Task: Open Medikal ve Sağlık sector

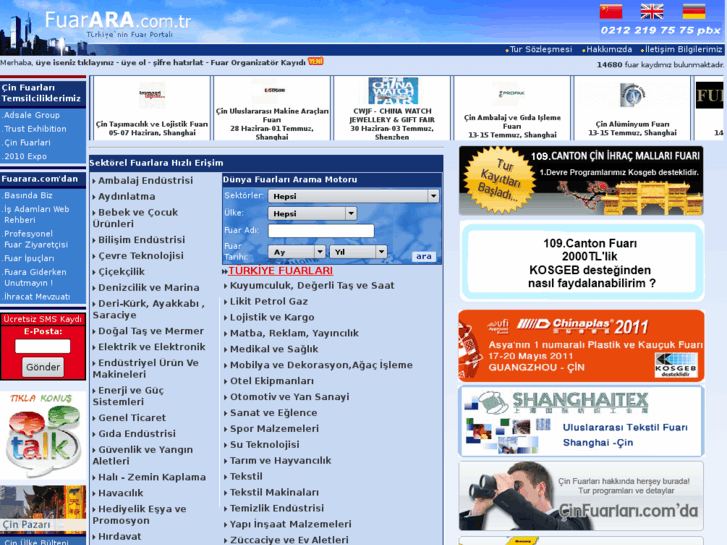Action: tap(274, 349)
